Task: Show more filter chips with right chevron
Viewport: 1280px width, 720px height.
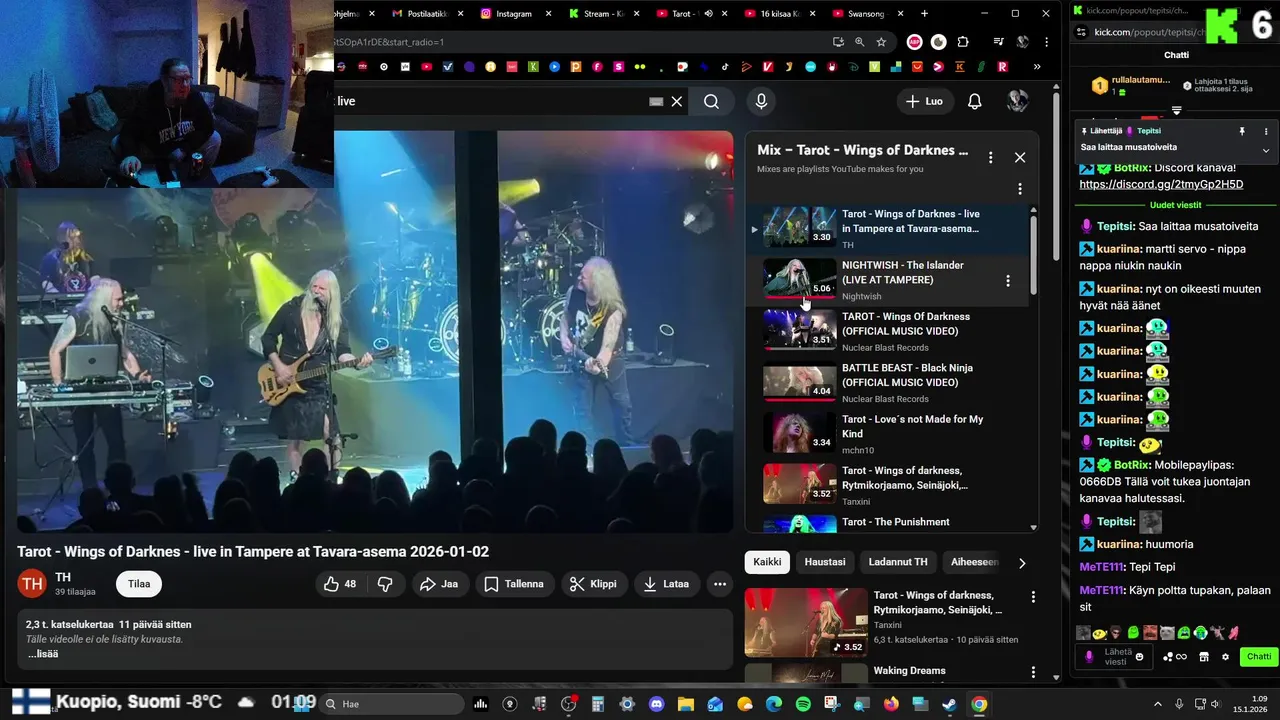Action: point(1021,563)
